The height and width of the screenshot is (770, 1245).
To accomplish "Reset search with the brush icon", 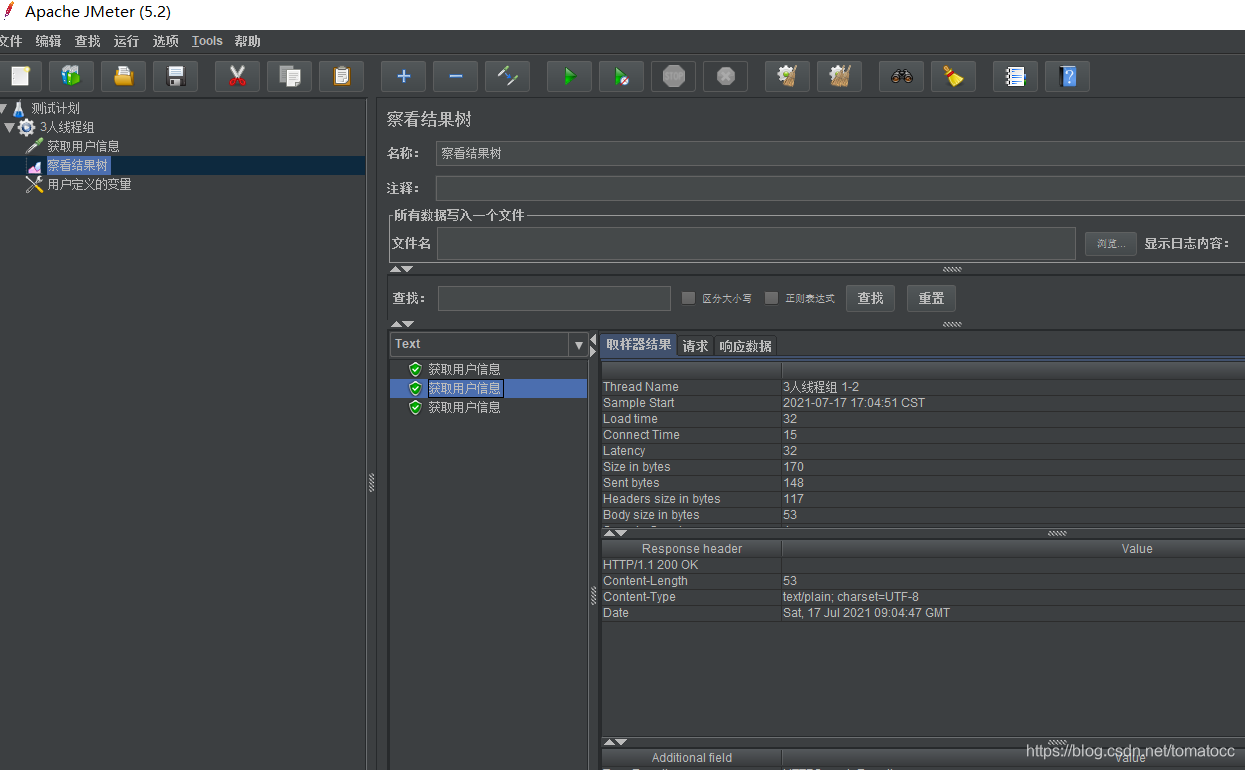I will click(x=953, y=76).
